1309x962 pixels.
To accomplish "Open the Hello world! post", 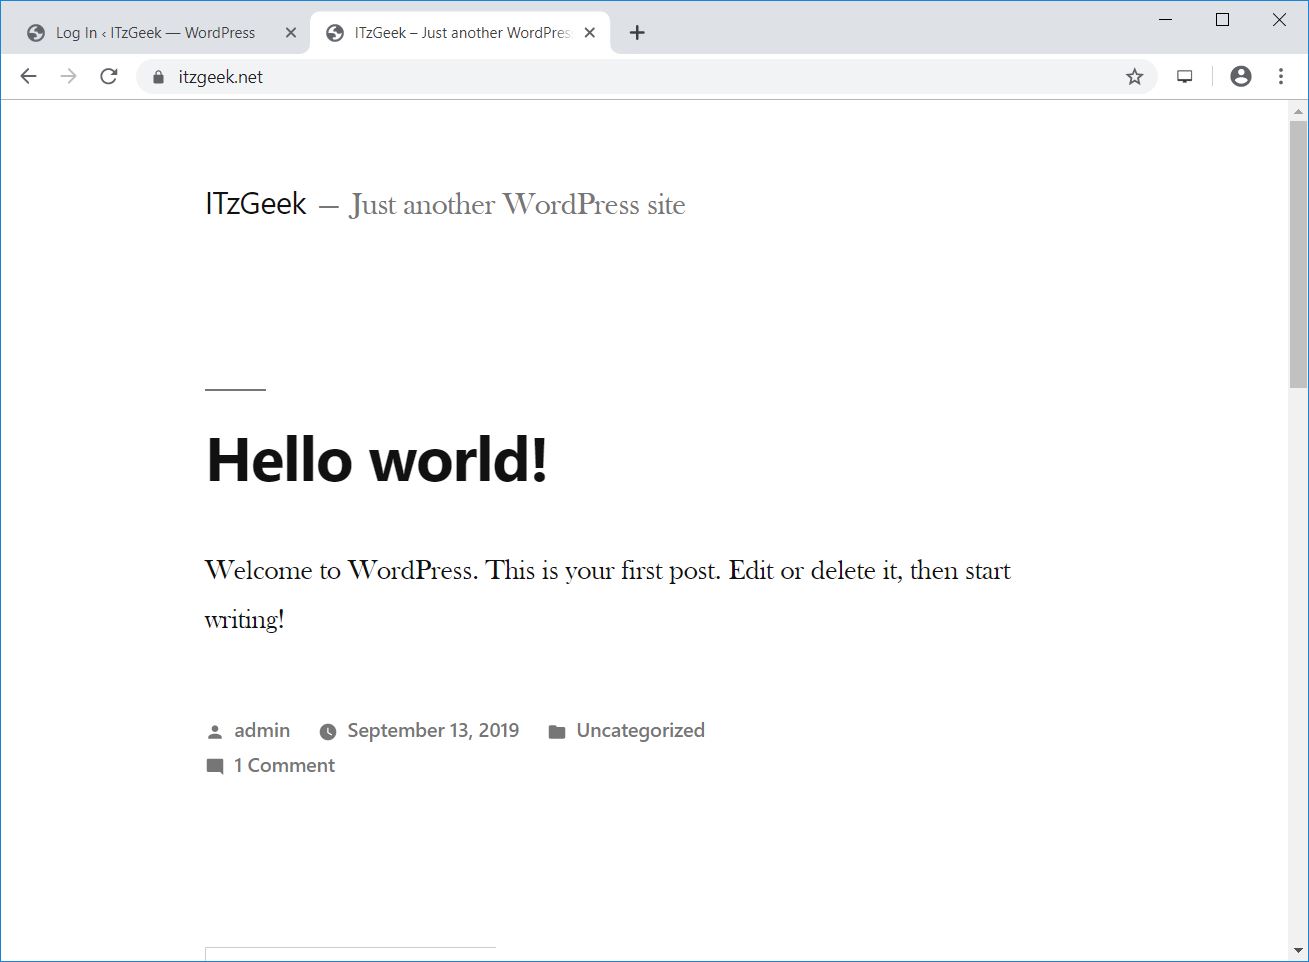I will pyautogui.click(x=377, y=460).
